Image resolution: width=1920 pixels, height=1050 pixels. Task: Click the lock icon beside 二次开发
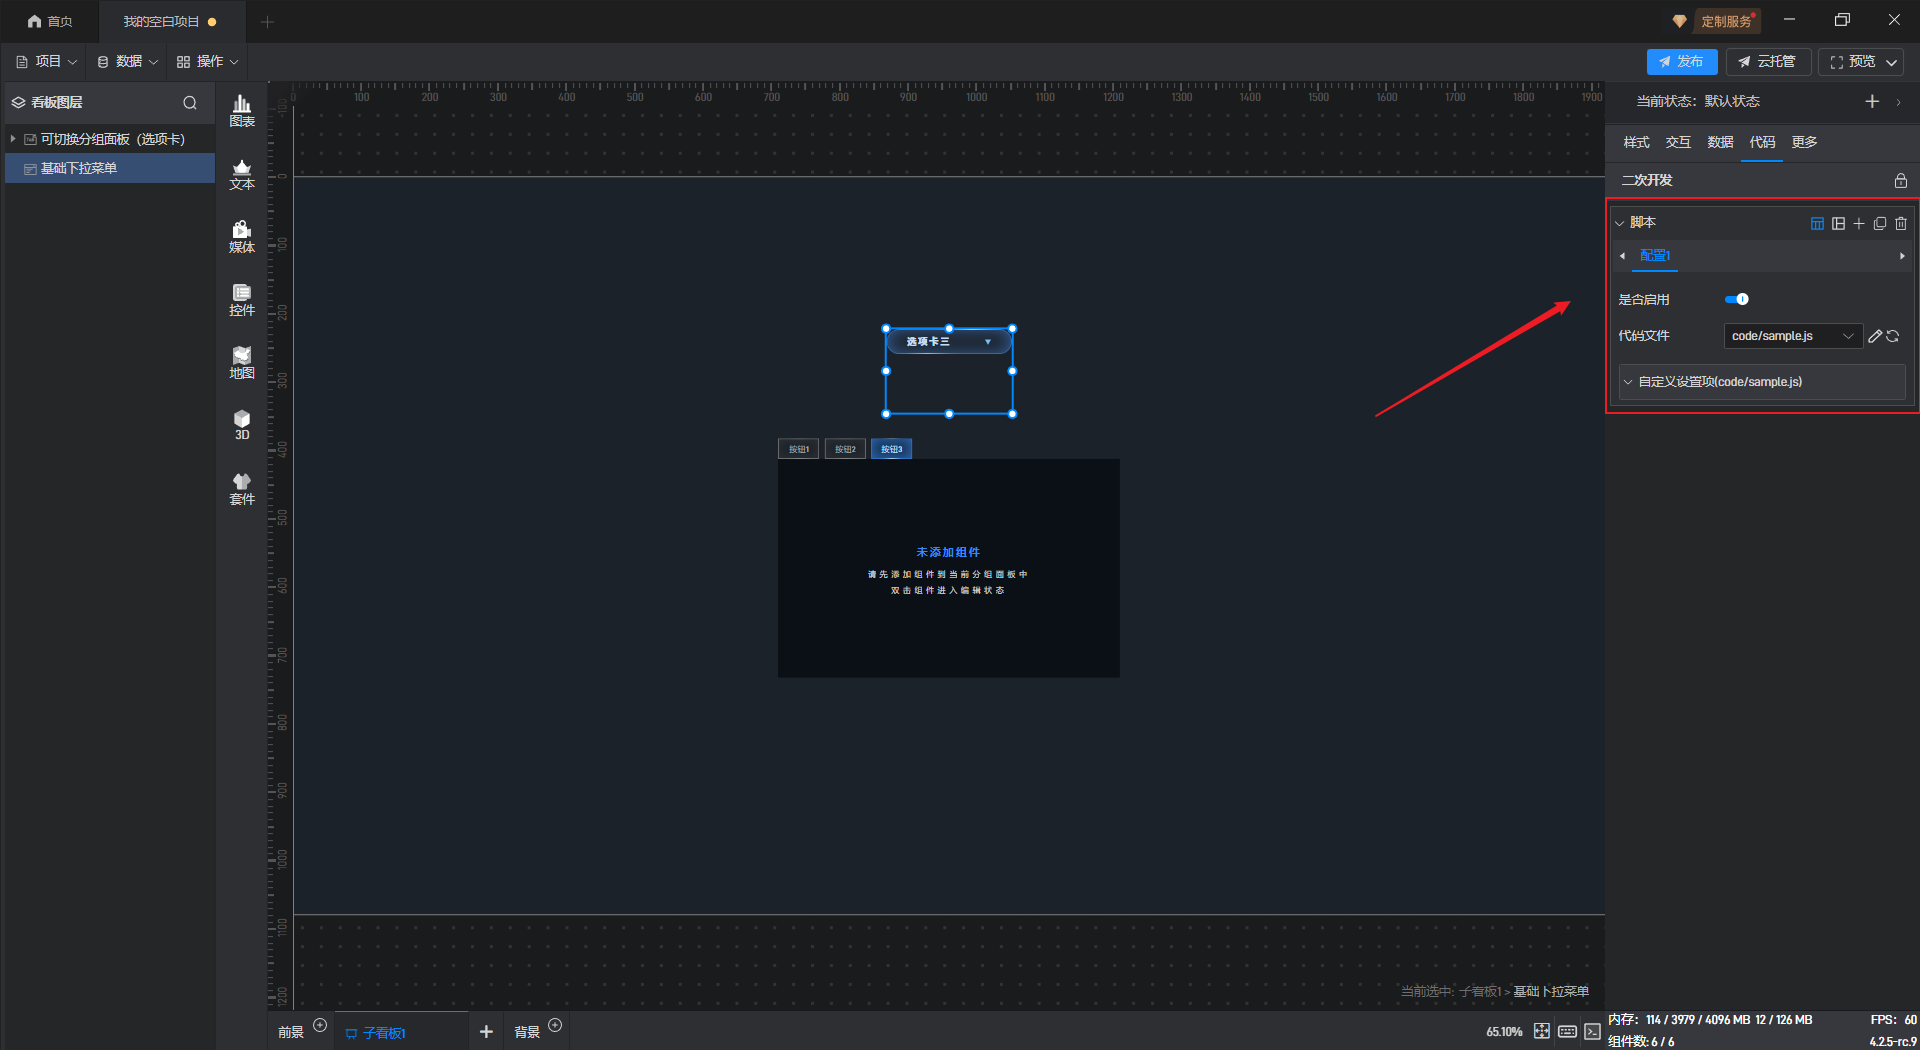[x=1900, y=181]
